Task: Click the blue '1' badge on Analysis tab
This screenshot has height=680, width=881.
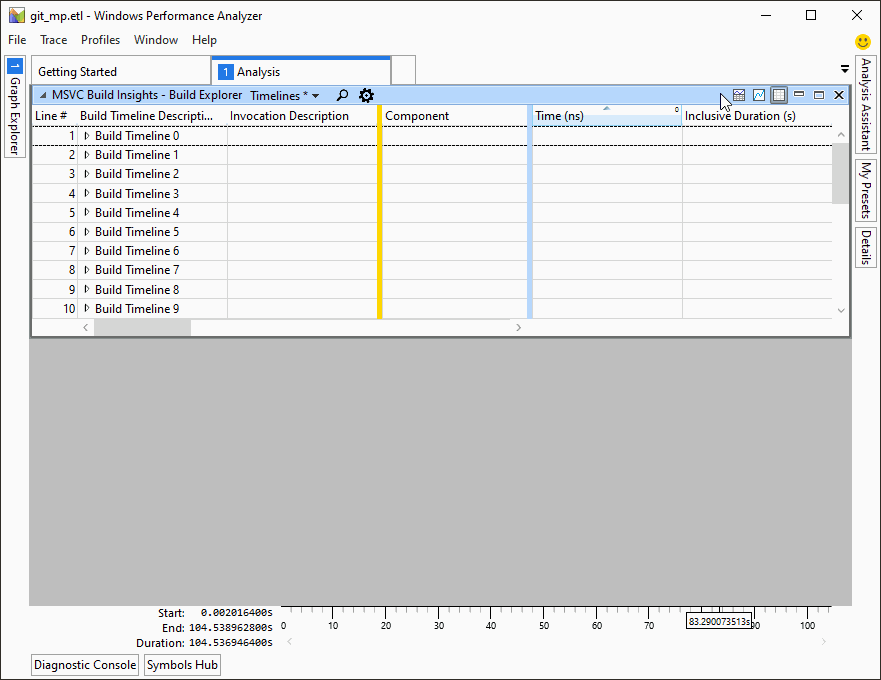Action: pyautogui.click(x=224, y=71)
